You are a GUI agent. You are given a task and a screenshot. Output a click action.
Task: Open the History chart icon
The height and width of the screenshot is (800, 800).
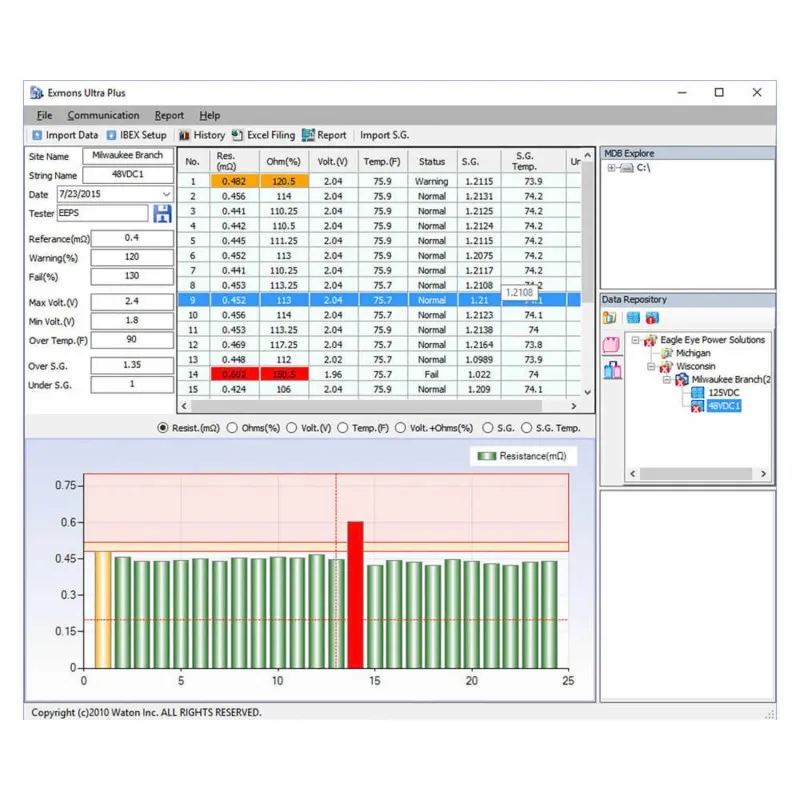point(185,135)
